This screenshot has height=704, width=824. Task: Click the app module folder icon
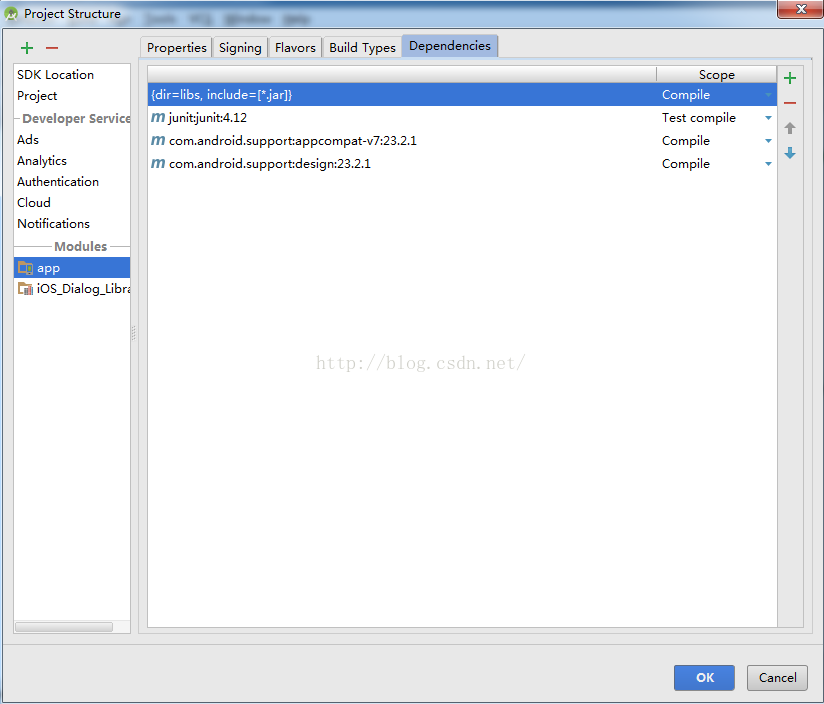pos(25,268)
